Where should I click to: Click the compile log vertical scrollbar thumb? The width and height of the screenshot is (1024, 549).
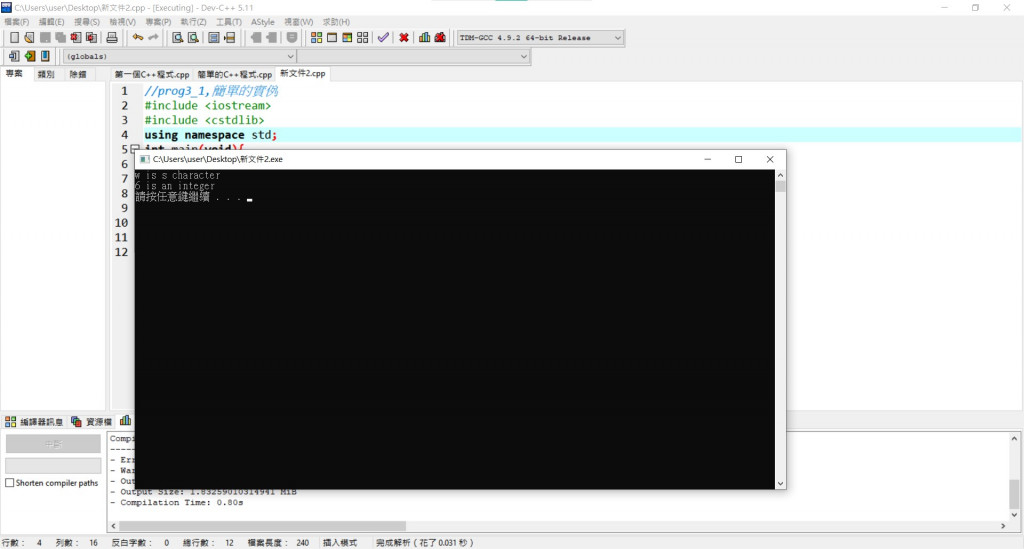1014,494
